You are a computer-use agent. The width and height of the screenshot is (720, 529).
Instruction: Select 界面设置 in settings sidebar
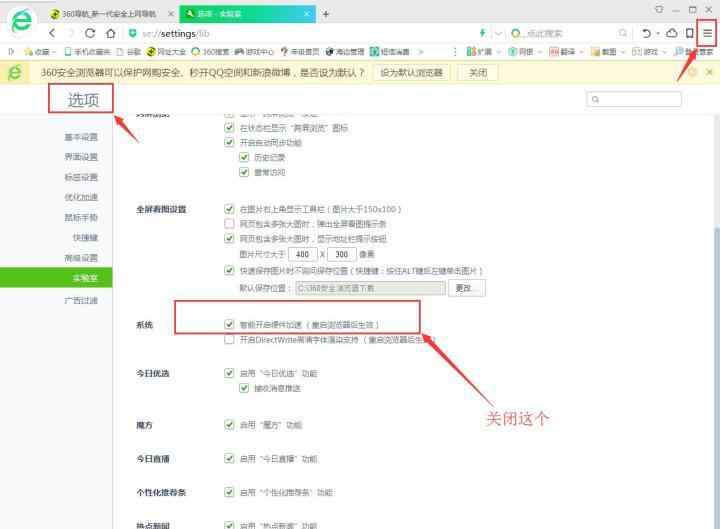click(x=81, y=157)
